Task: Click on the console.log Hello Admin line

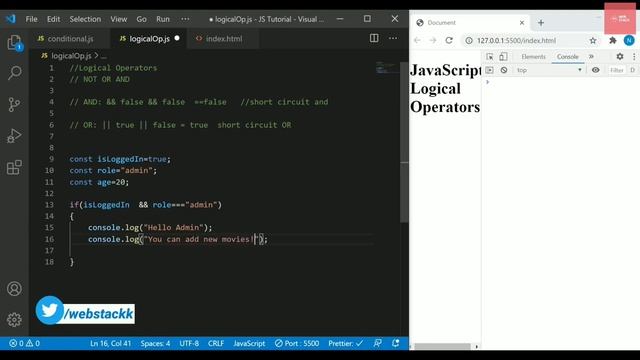Action: (x=150, y=227)
